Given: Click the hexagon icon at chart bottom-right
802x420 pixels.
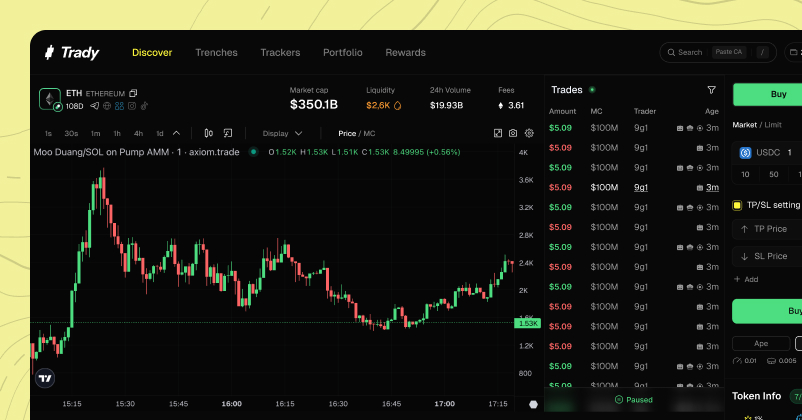Looking at the screenshot, I should tap(533, 404).
